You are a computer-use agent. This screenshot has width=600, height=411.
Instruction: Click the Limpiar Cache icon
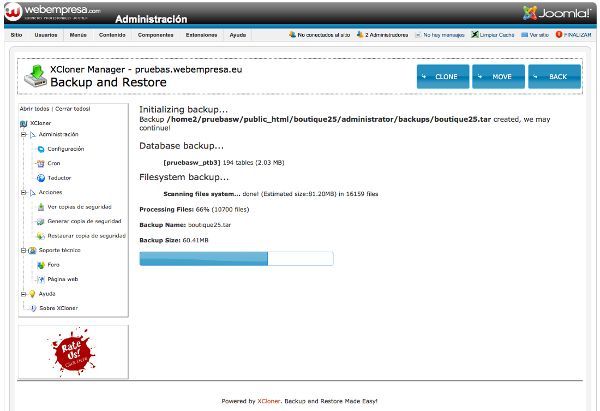[475, 34]
